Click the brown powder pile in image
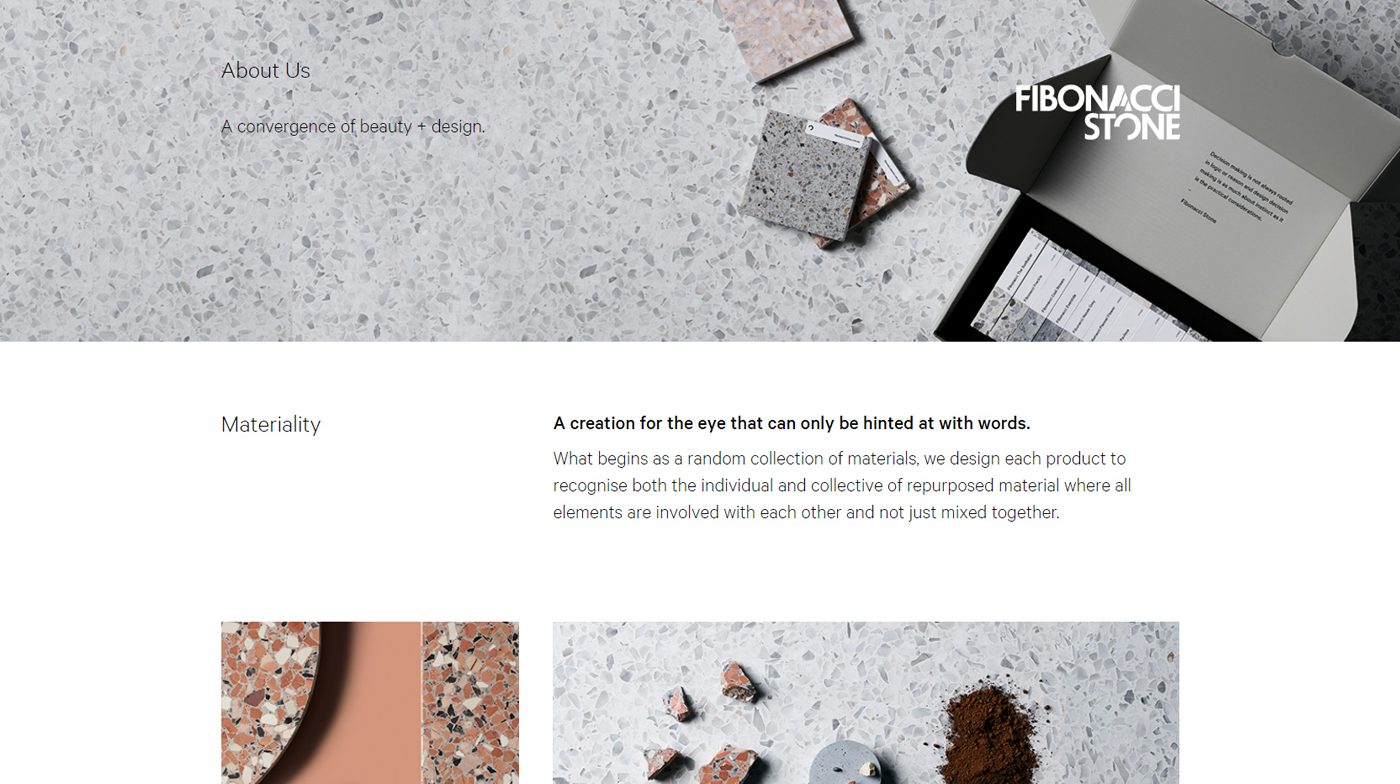 (x=990, y=734)
